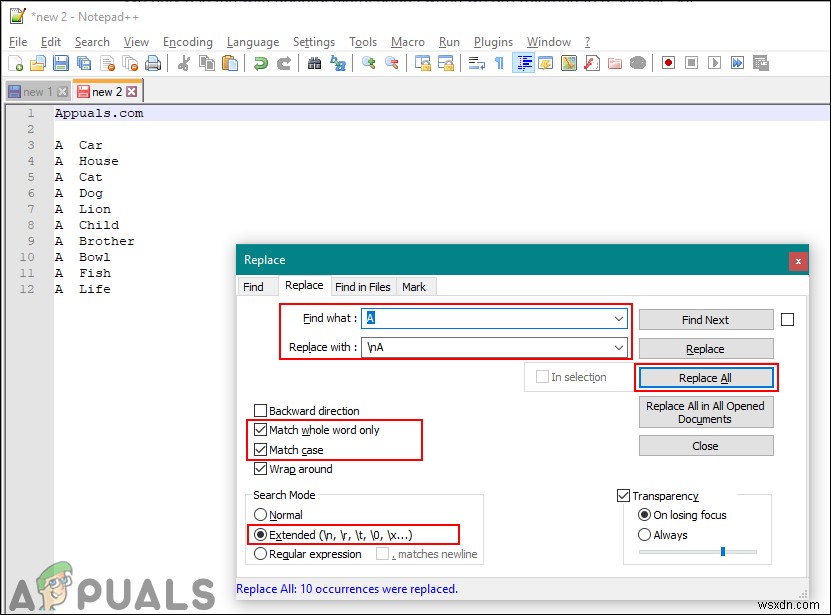Toggle Show All Characters
The image size is (831, 615).
pyautogui.click(x=498, y=63)
